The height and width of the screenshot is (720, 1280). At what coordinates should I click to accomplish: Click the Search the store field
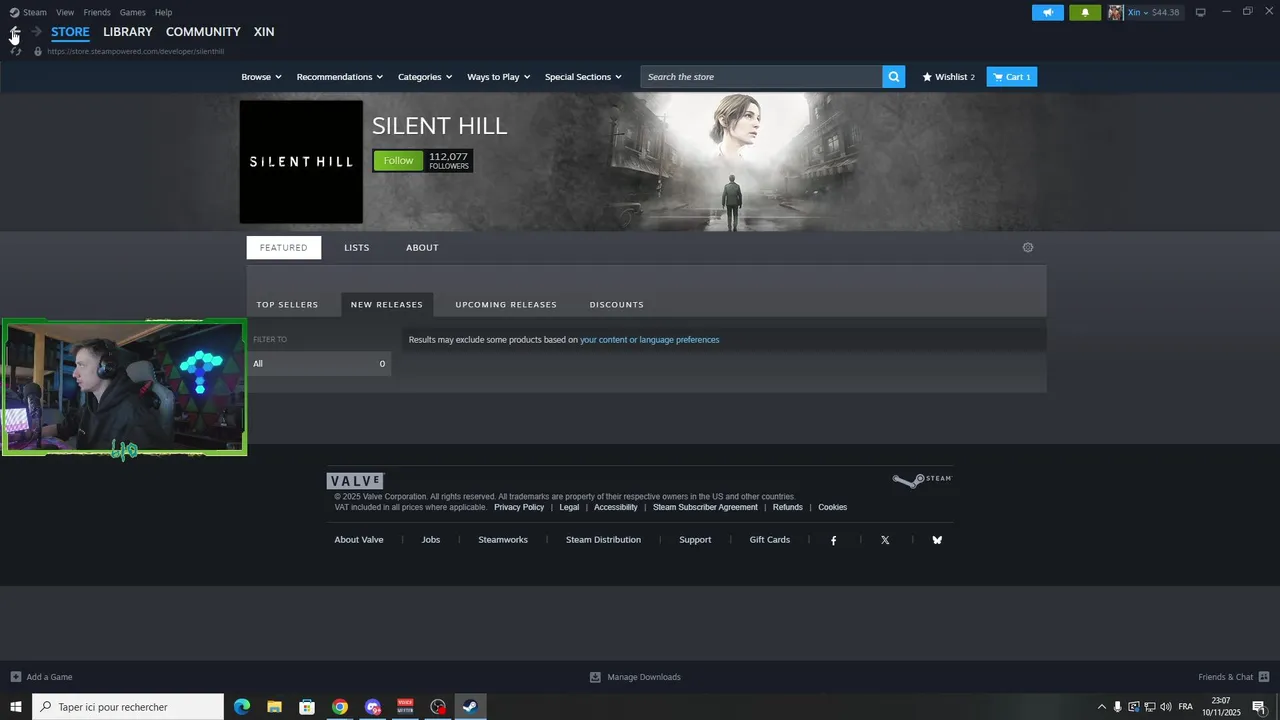tap(762, 77)
